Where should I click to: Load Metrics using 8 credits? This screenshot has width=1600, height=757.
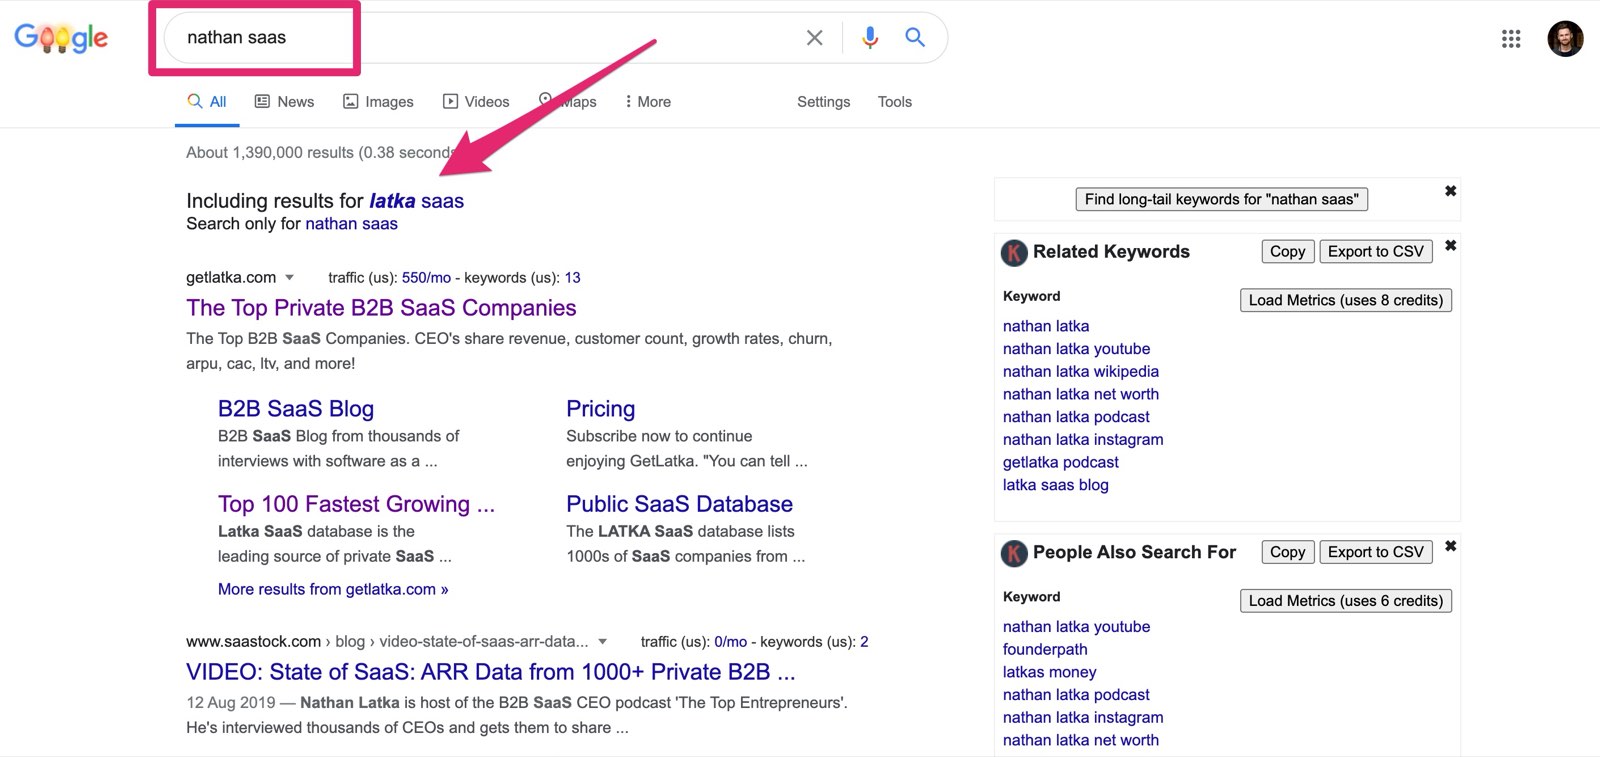1345,300
